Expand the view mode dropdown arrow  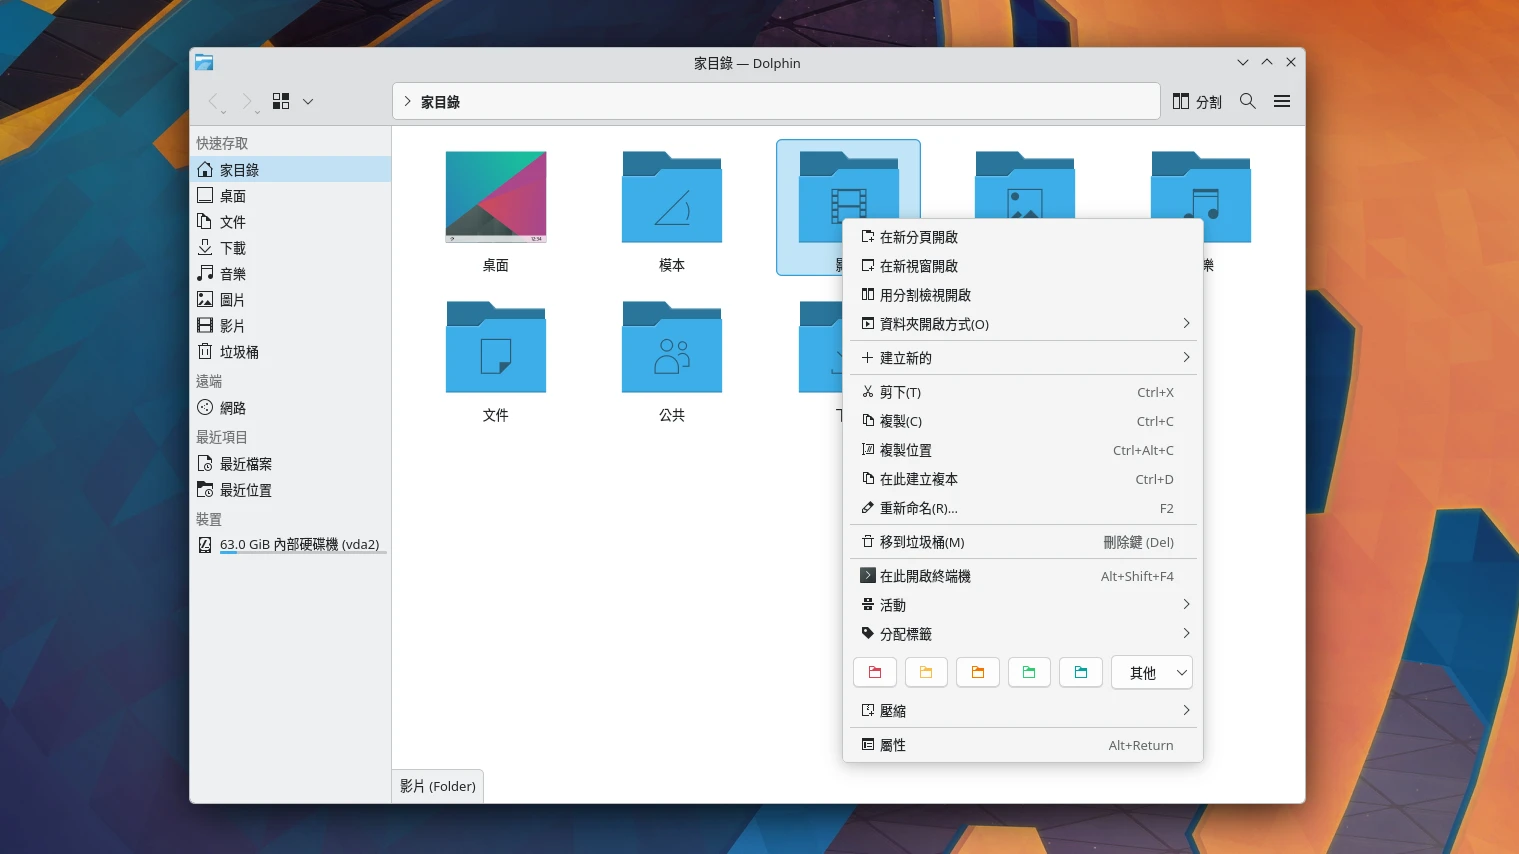click(308, 101)
